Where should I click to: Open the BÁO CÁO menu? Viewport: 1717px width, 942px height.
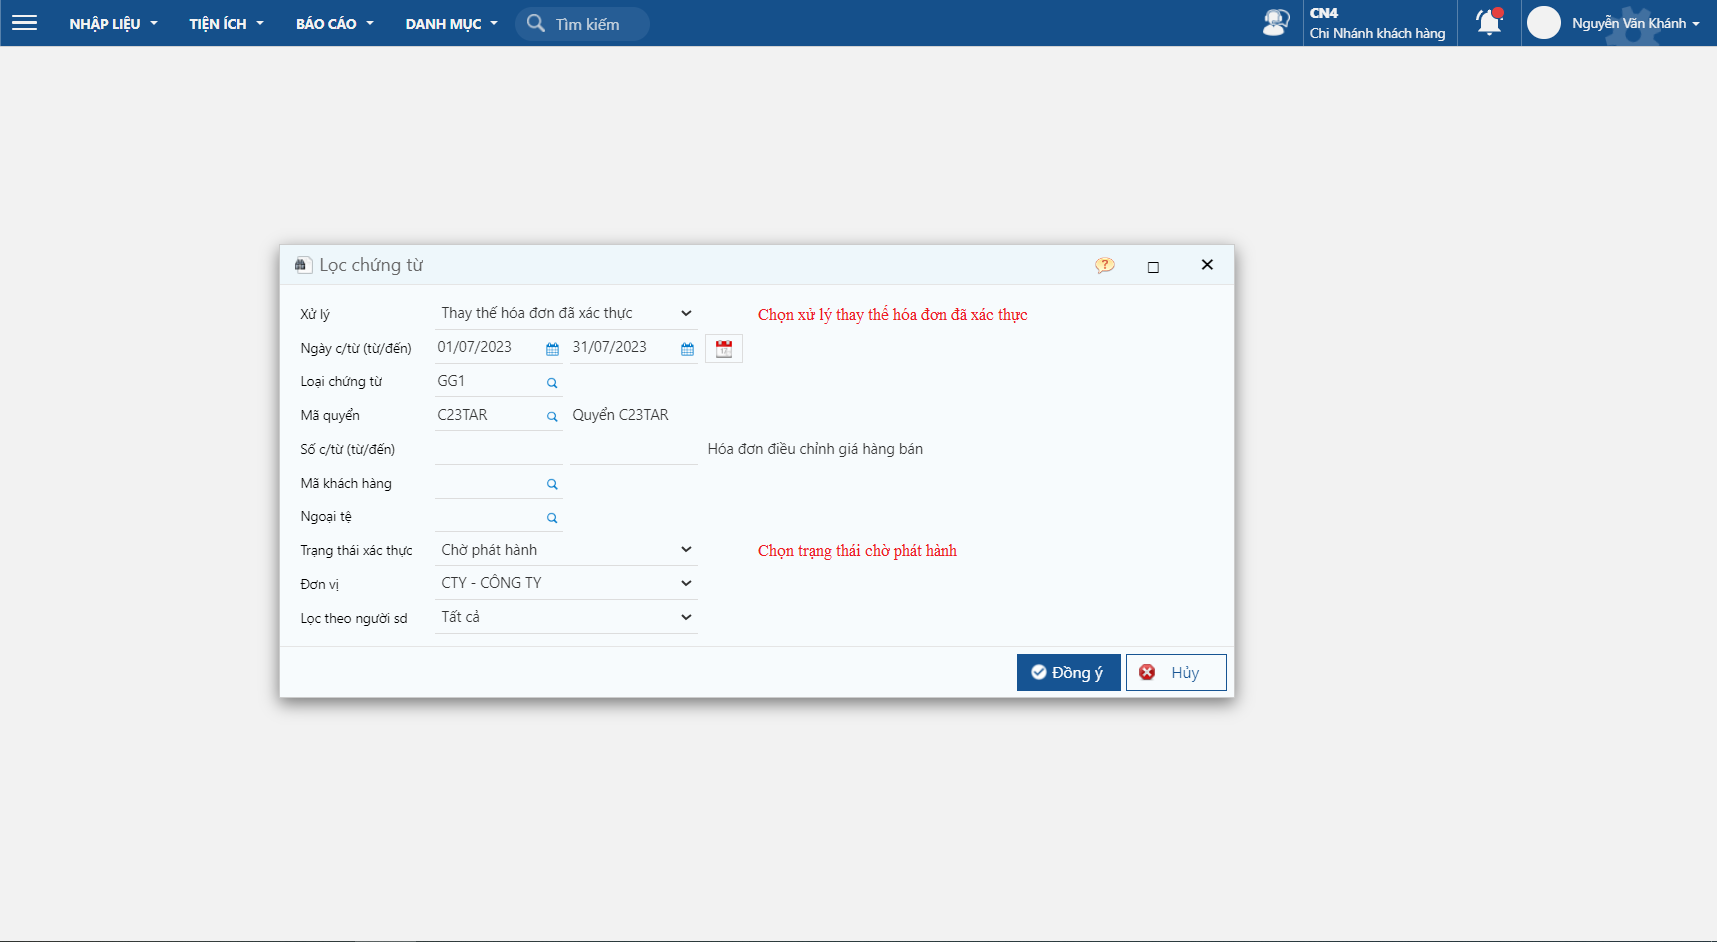pos(334,24)
